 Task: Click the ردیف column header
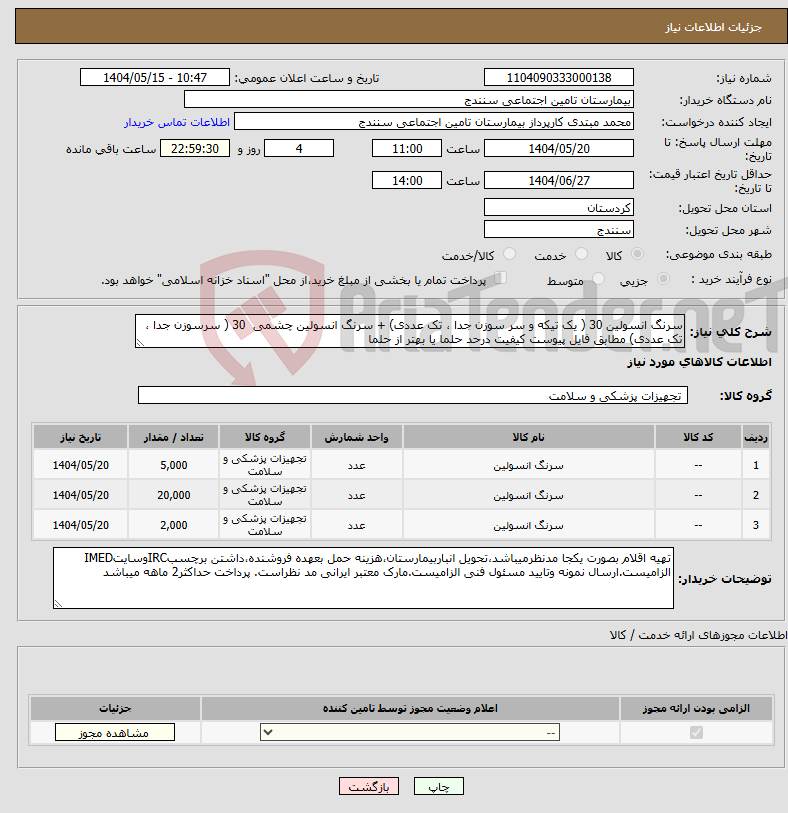[756, 437]
